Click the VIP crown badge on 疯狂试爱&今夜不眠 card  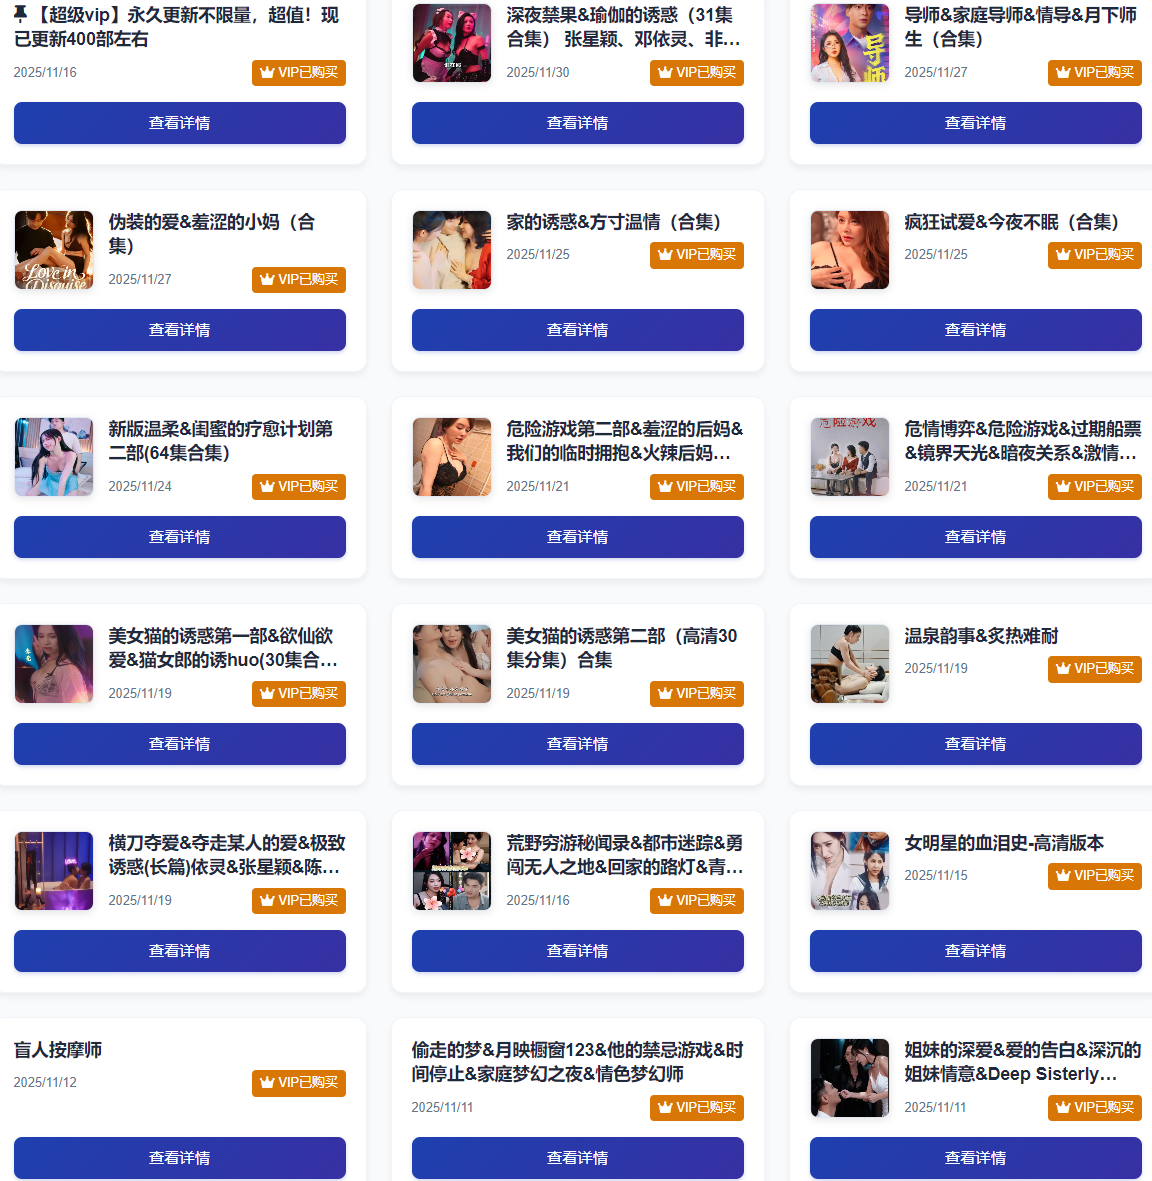(1095, 255)
